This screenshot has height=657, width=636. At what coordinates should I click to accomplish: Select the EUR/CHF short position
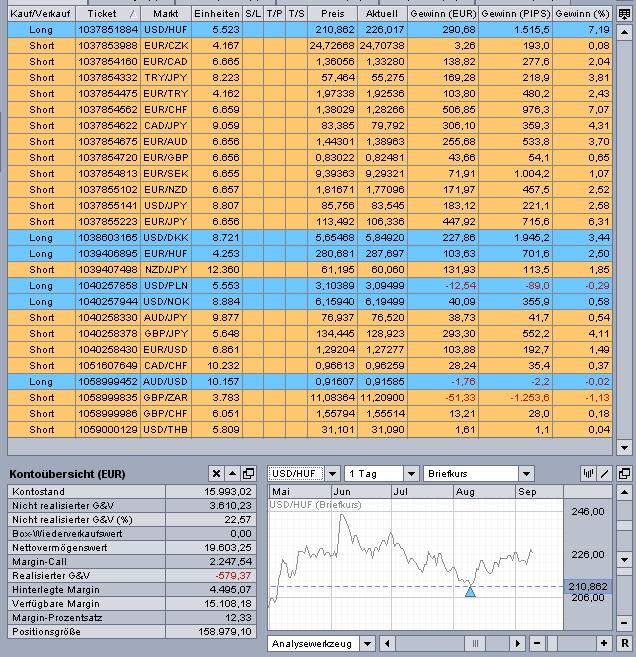tap(310, 110)
